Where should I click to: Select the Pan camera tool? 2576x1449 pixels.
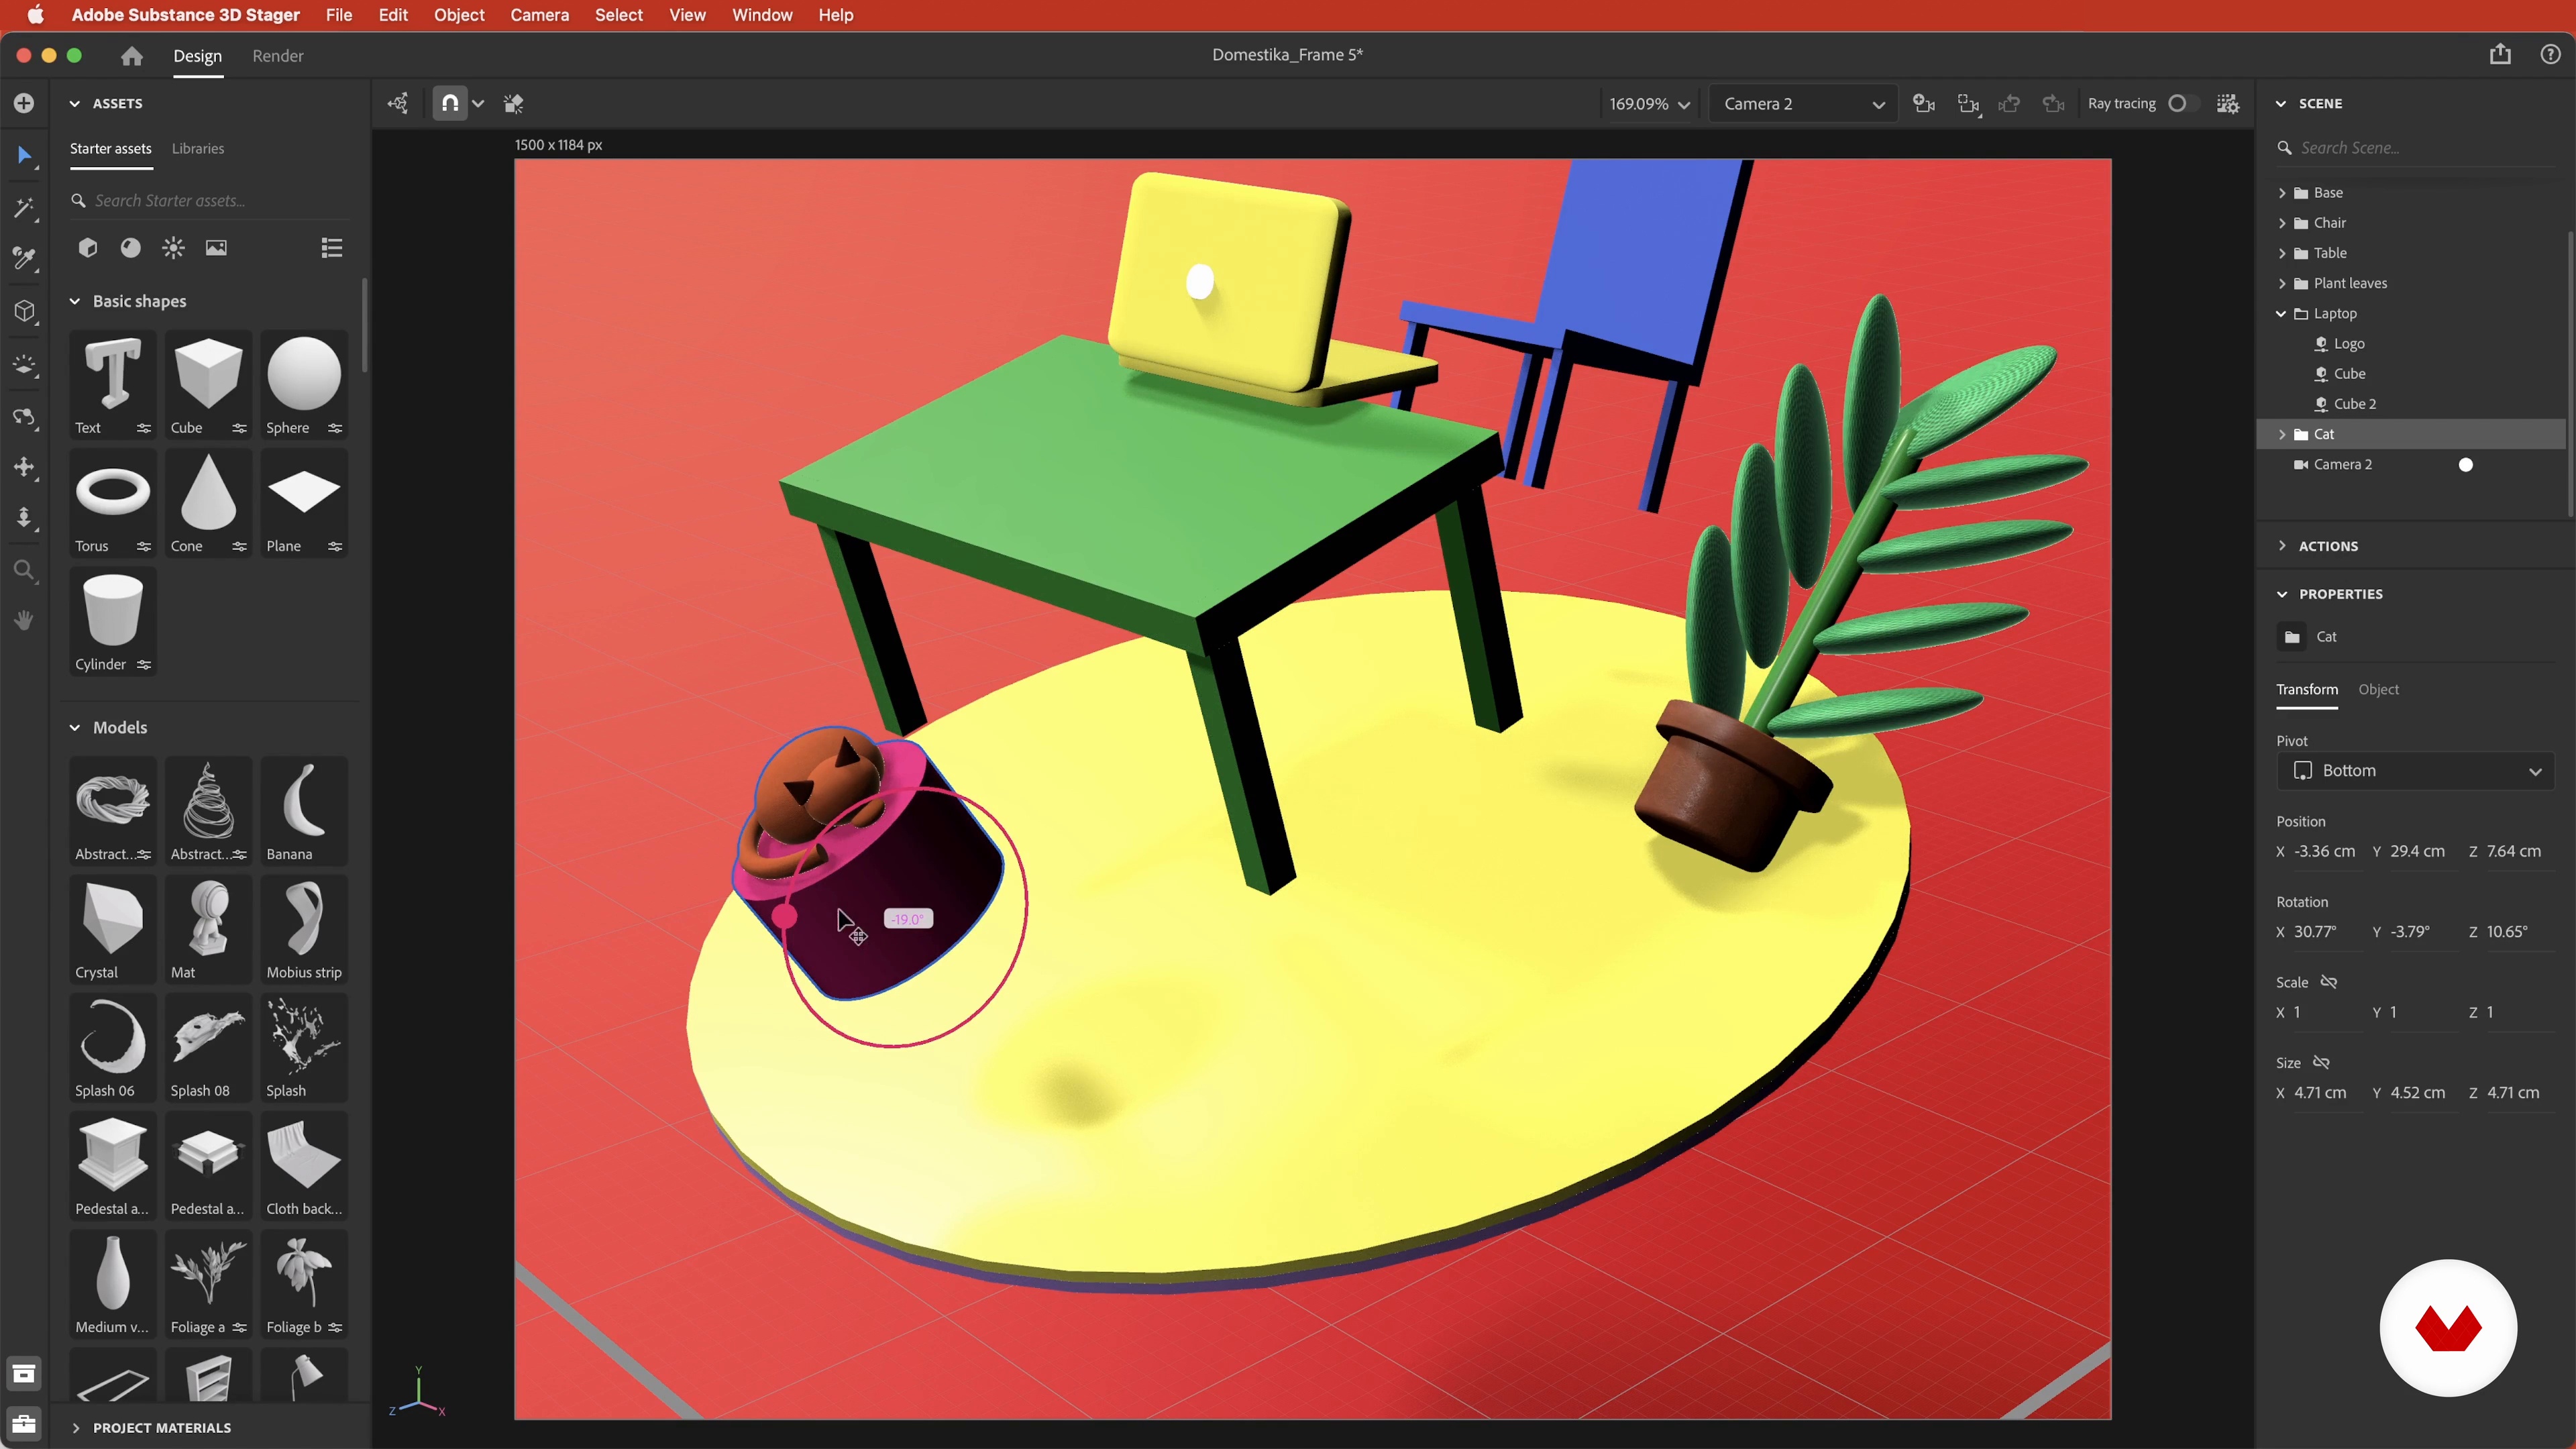(25, 467)
